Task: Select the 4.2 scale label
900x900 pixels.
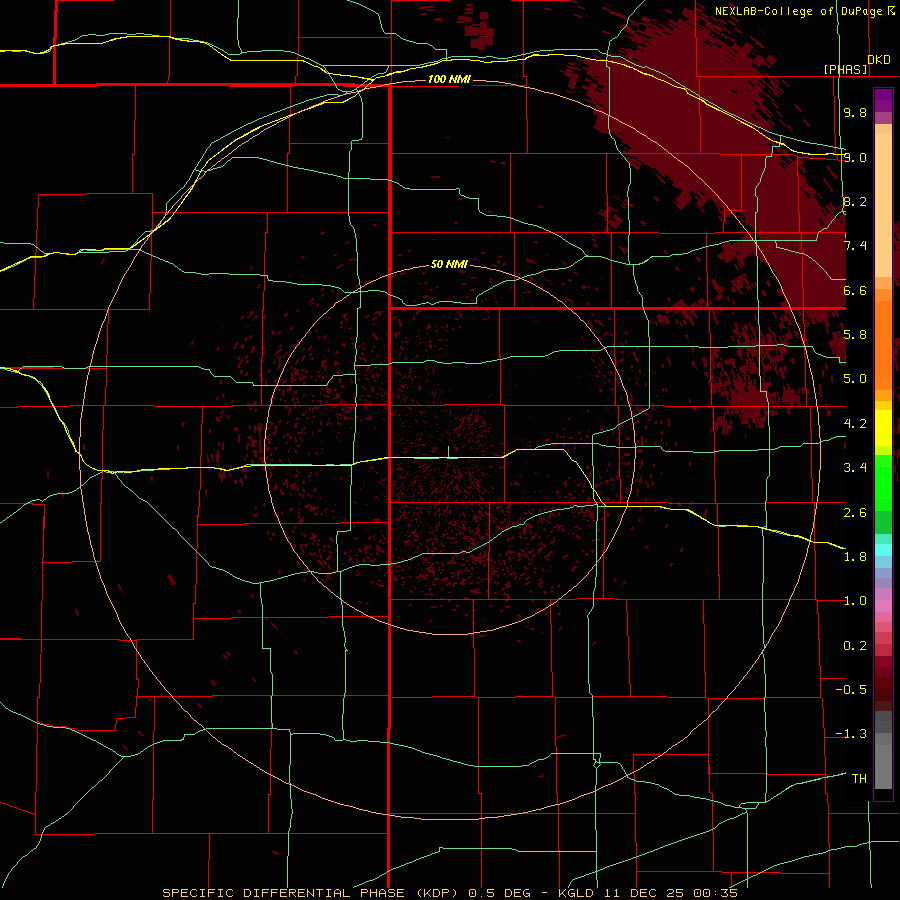Action: point(855,424)
